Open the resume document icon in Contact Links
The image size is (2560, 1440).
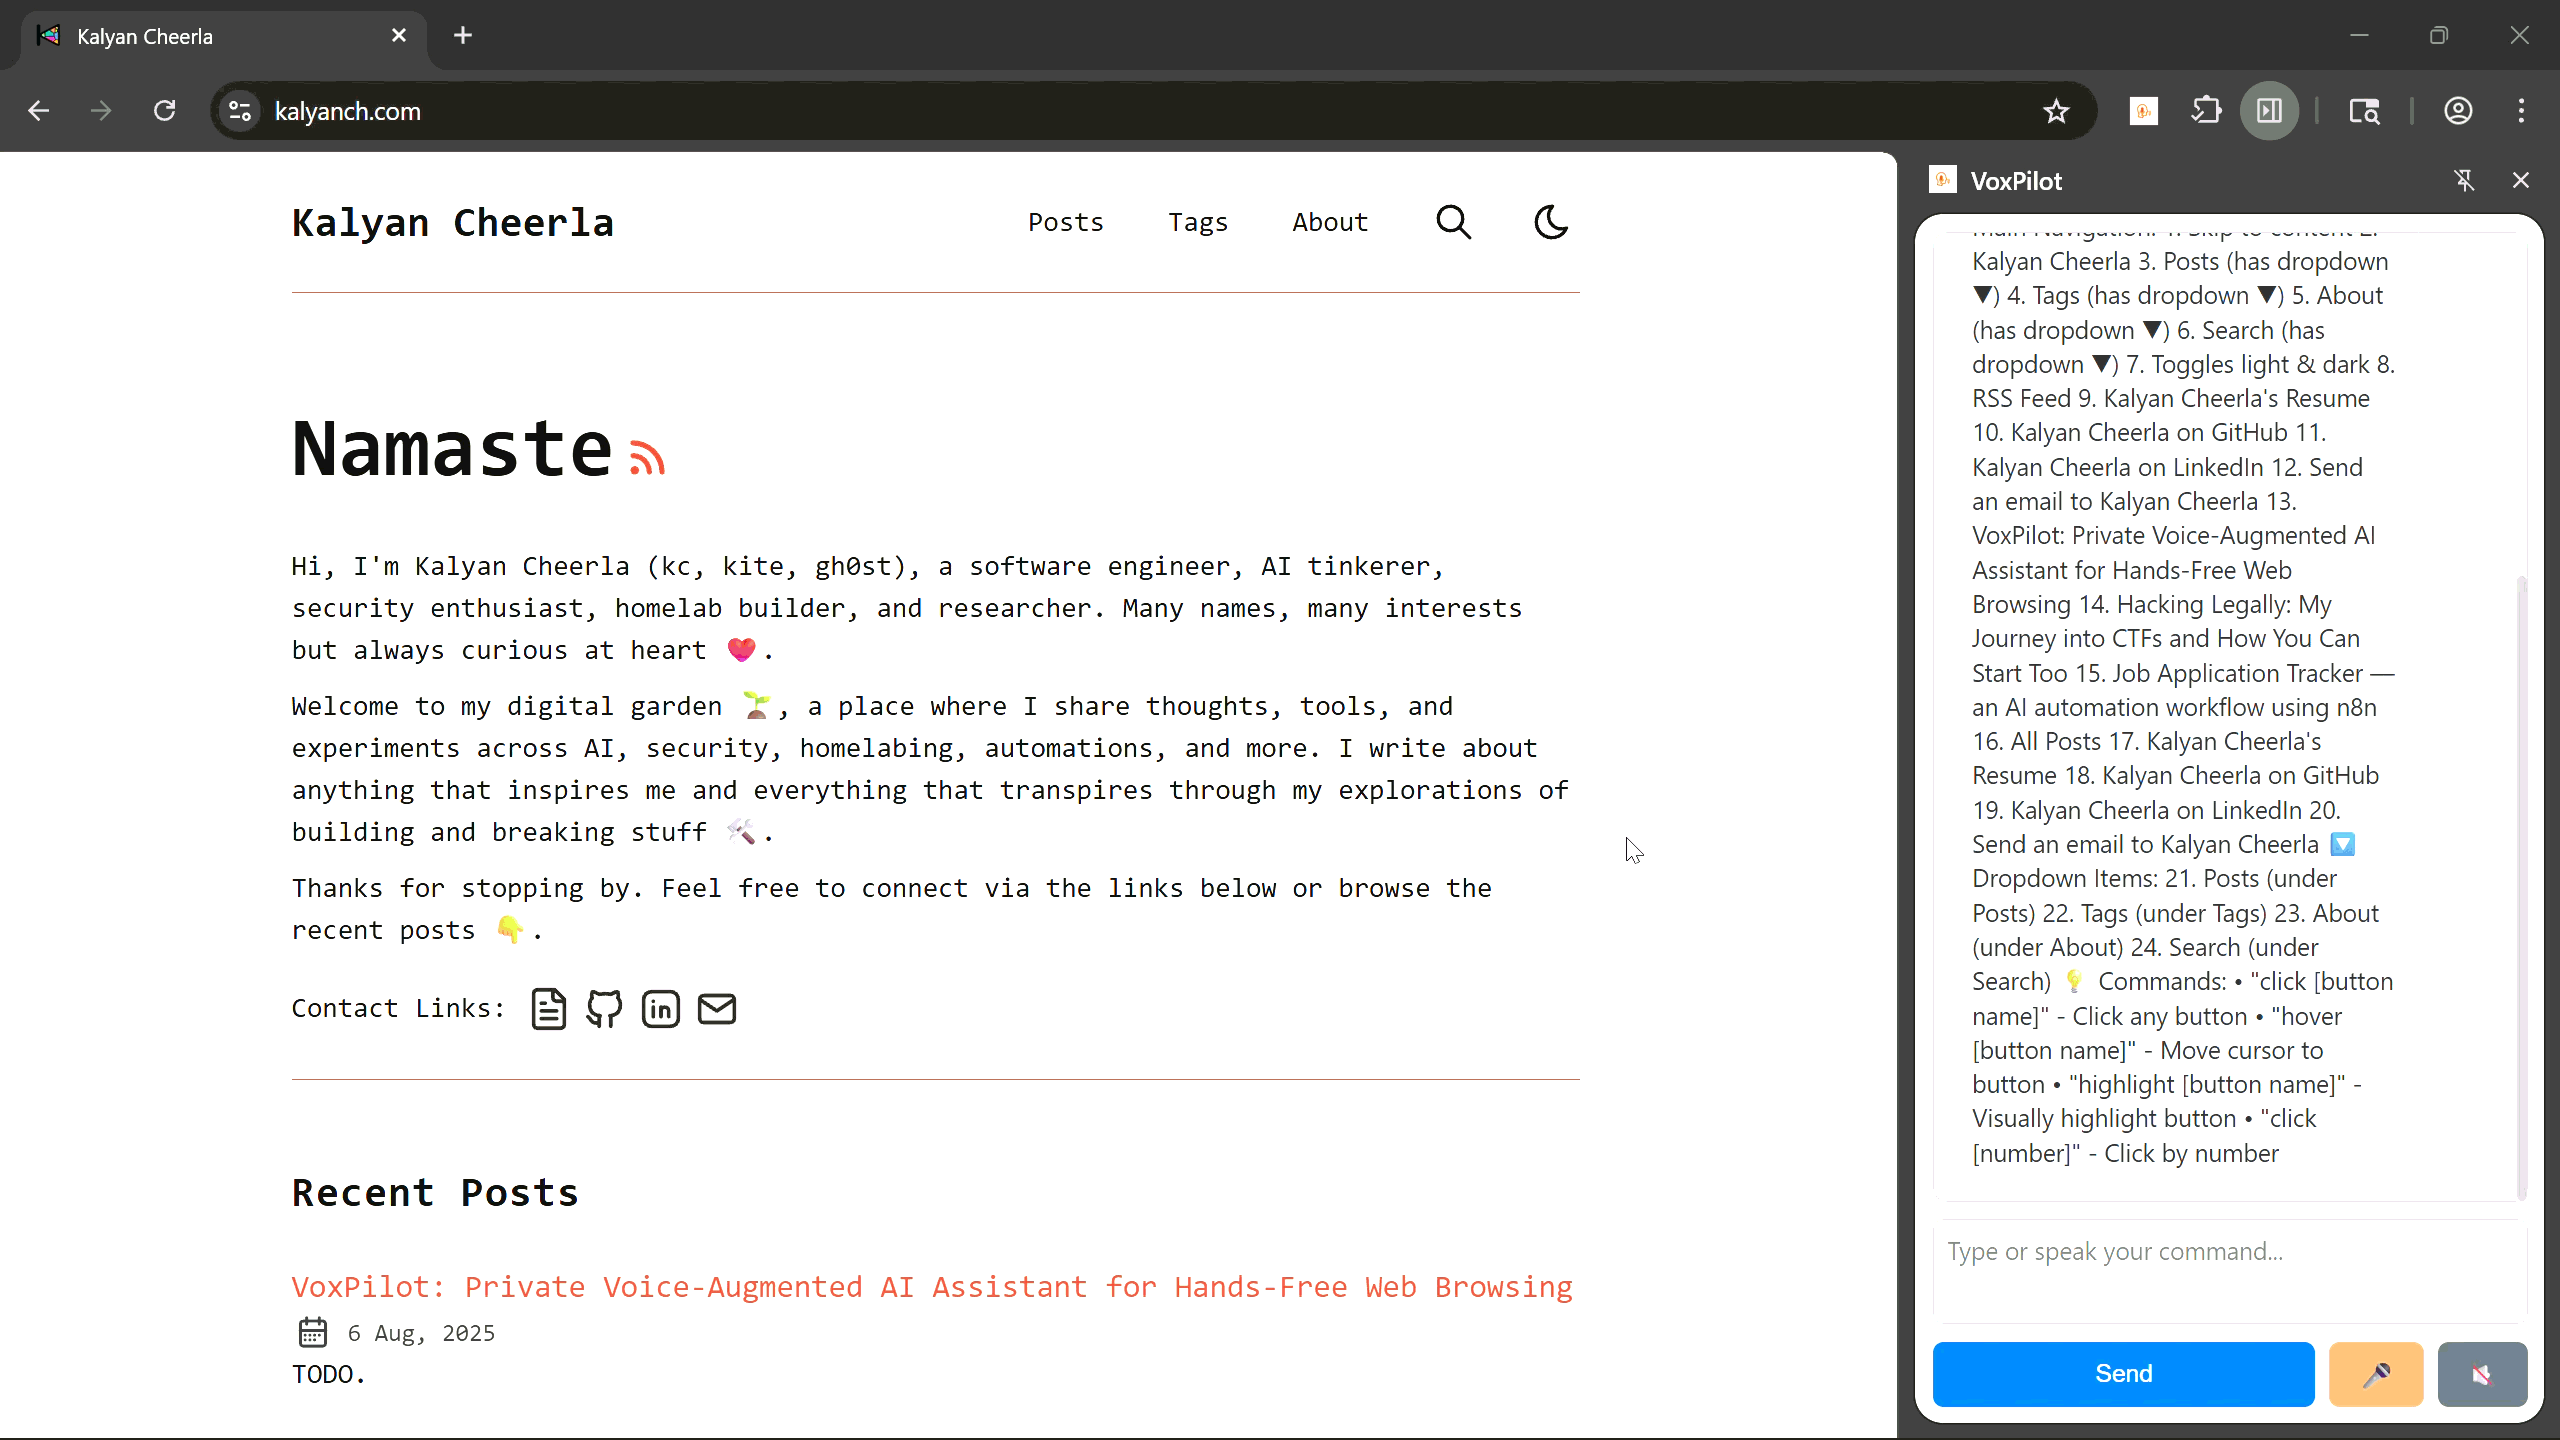[548, 1008]
